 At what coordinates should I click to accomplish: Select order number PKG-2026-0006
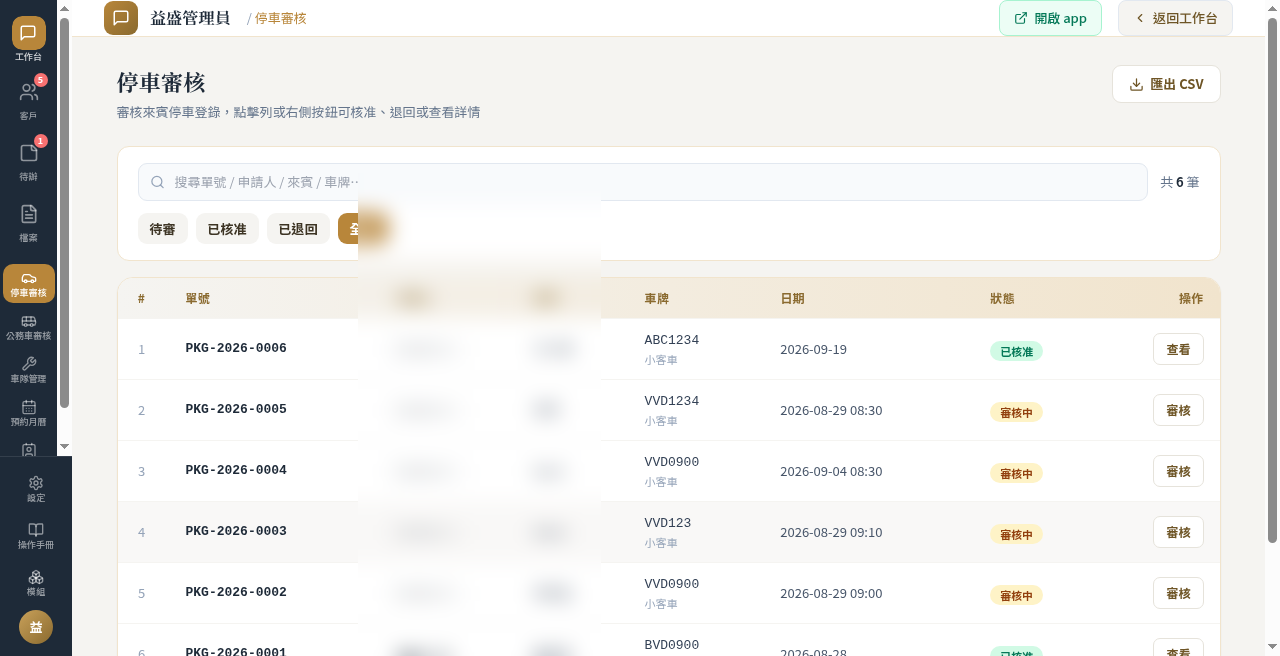pos(236,348)
